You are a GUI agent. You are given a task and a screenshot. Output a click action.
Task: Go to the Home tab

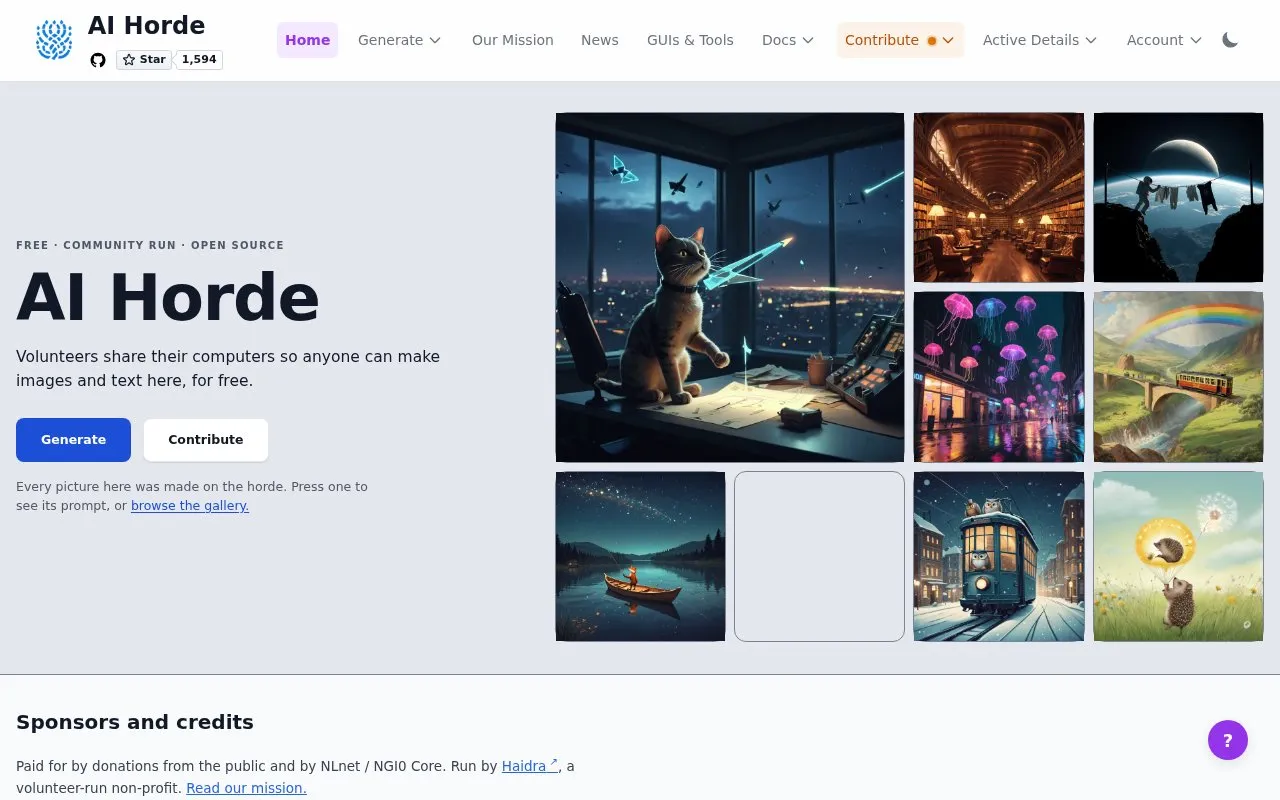click(307, 40)
